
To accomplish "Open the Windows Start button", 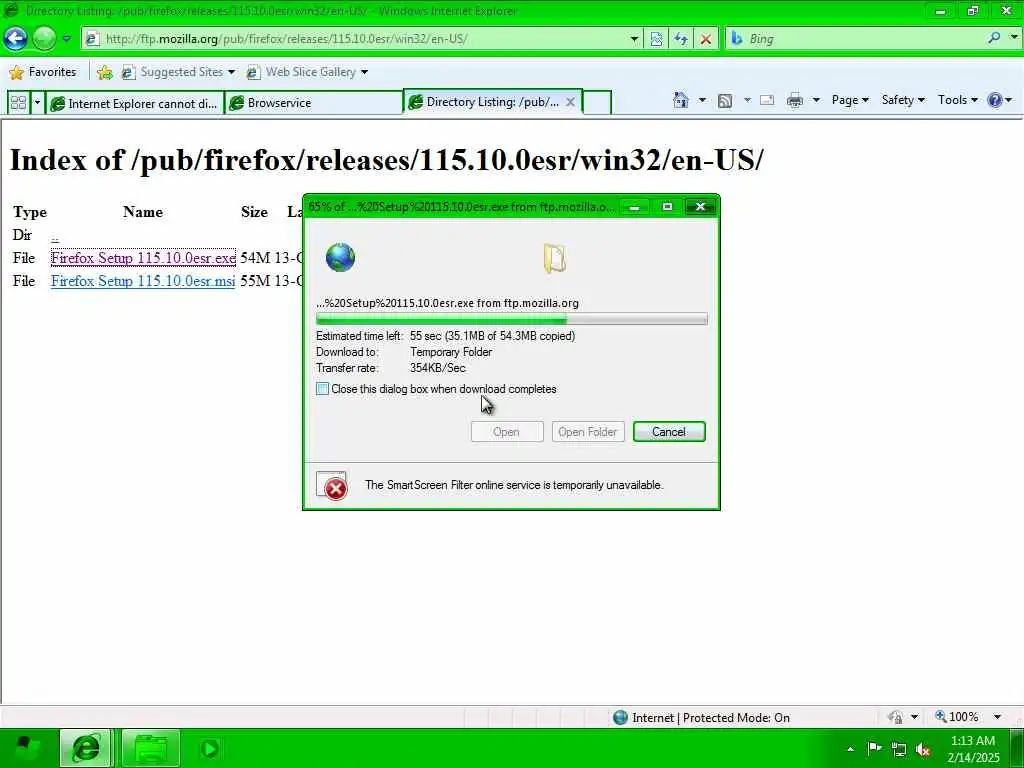I will [26, 748].
